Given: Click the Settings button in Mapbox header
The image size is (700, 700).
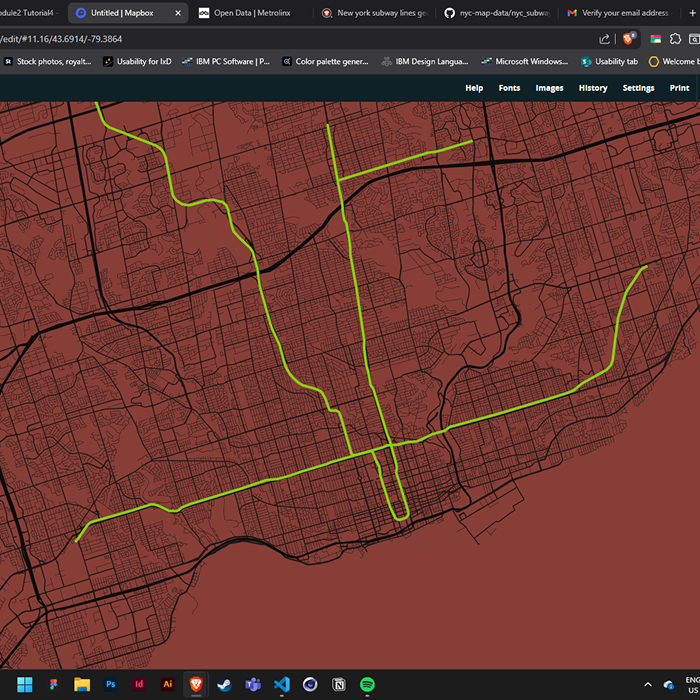Looking at the screenshot, I should click(638, 88).
